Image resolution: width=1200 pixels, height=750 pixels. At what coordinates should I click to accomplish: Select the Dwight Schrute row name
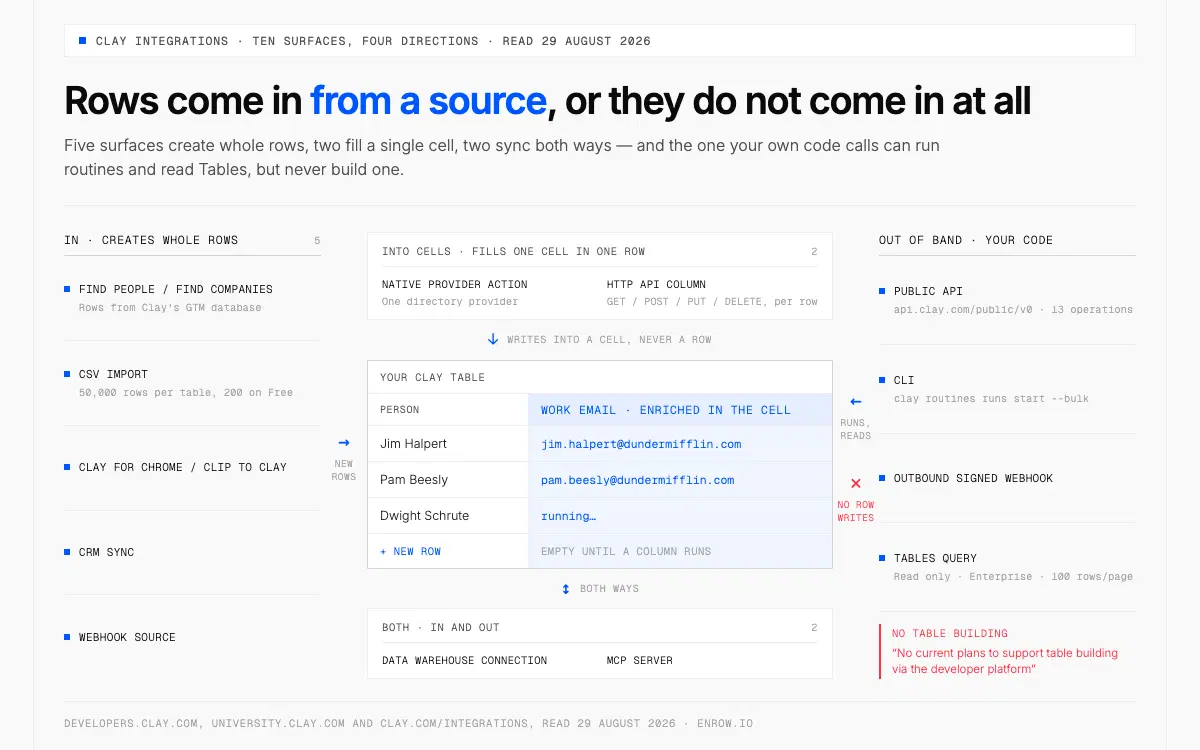[x=424, y=515]
